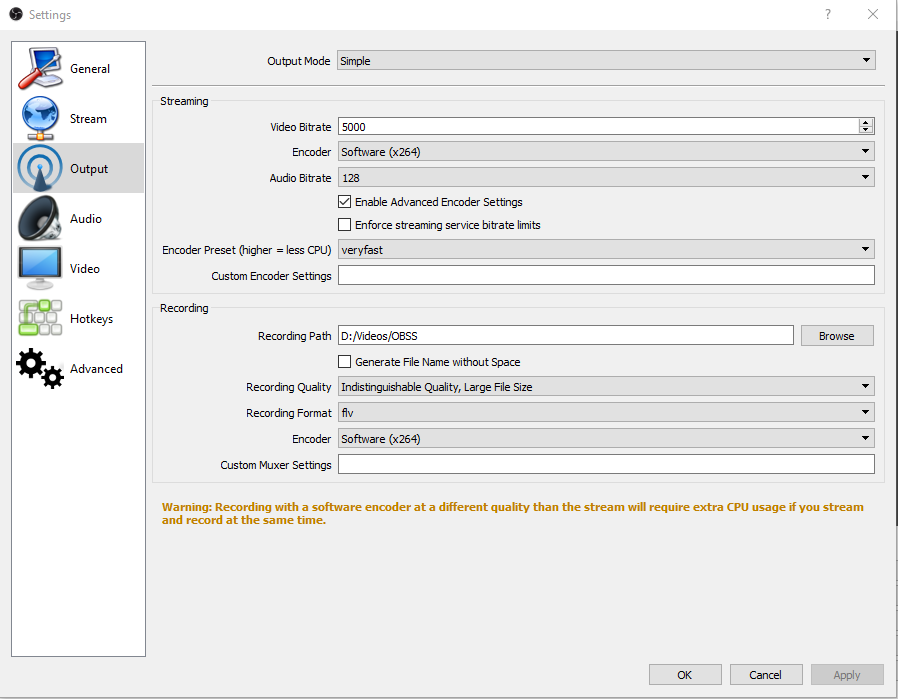Expand the Output Mode dropdown
Screen dimensions: 898x699
click(606, 61)
